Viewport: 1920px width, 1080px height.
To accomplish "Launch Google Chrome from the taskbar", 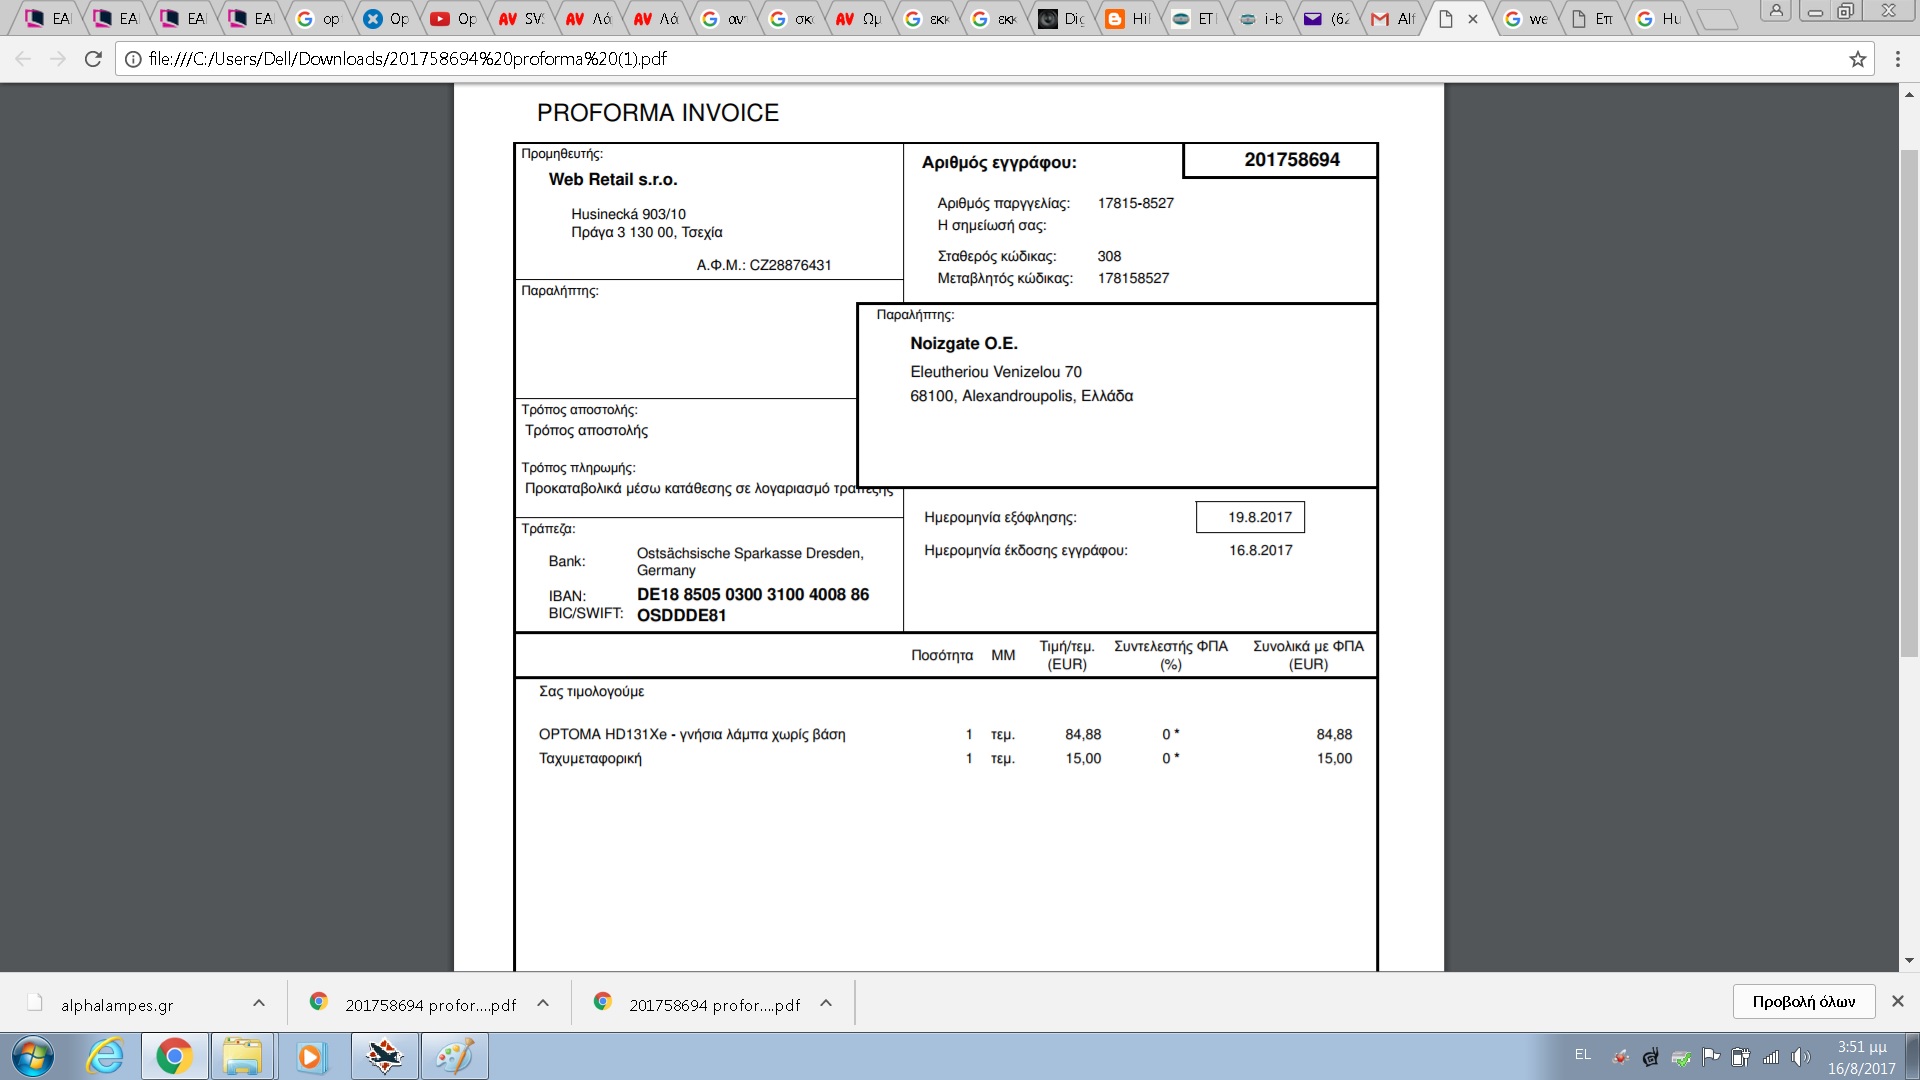I will (175, 1056).
